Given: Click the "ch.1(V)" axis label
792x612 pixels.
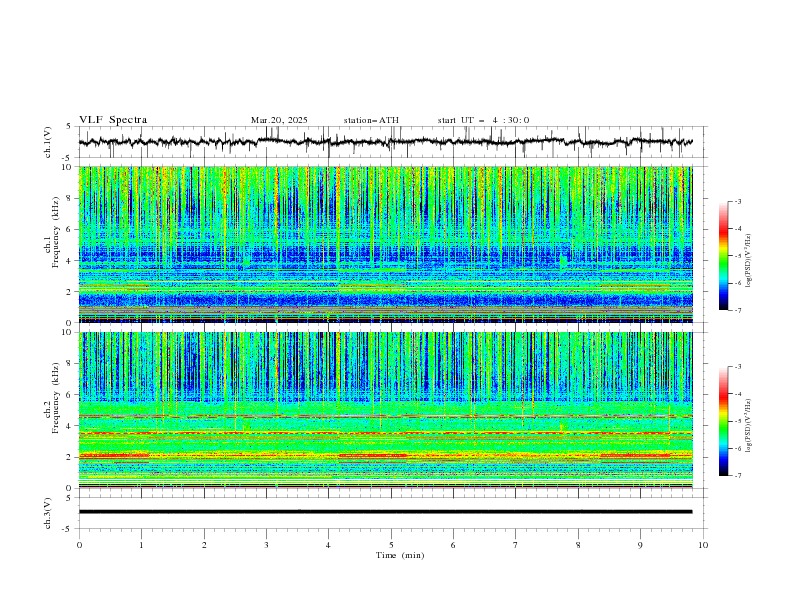Looking at the screenshot, I should [48, 142].
